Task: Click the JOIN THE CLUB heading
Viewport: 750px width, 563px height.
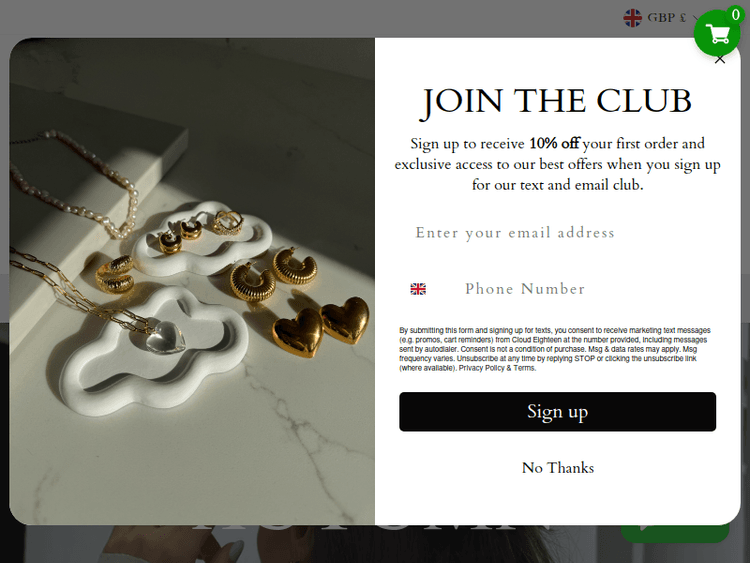Action: (557, 102)
